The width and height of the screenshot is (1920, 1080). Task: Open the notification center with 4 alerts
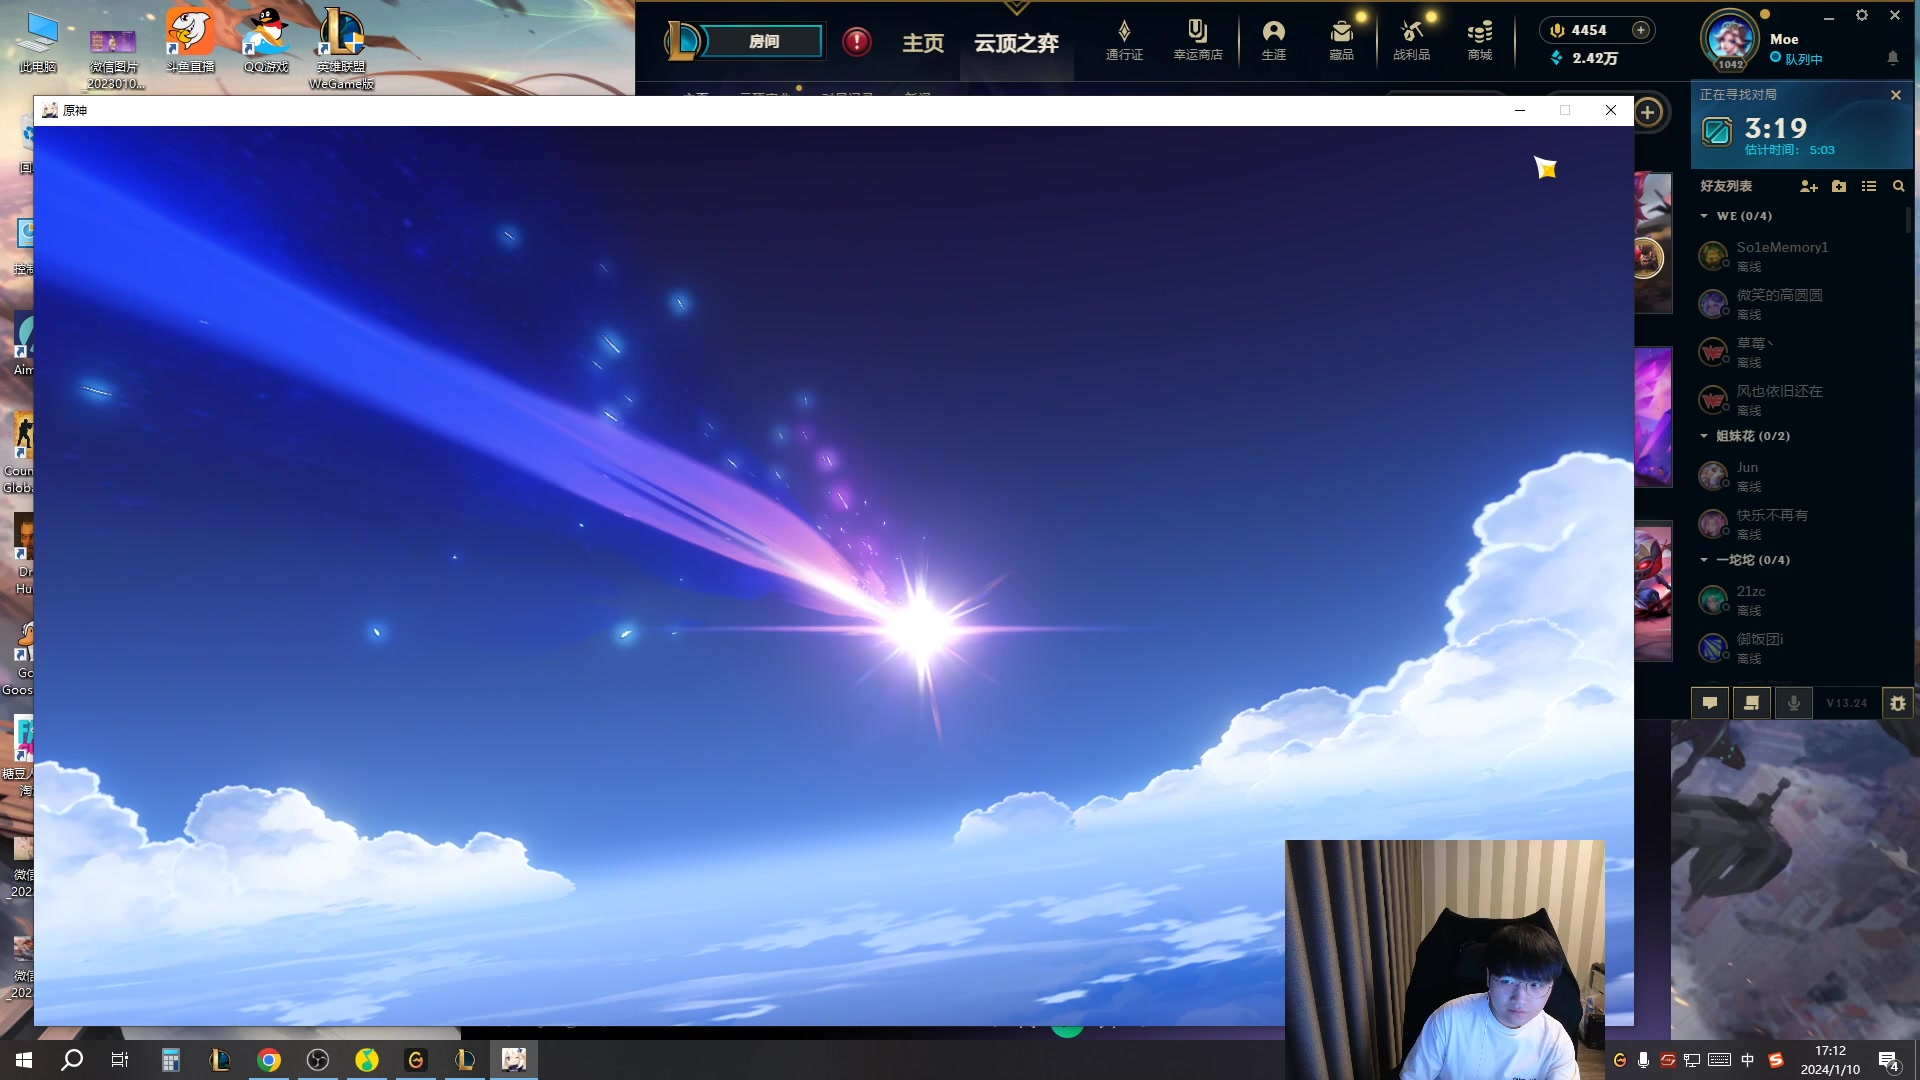[x=1889, y=1061]
